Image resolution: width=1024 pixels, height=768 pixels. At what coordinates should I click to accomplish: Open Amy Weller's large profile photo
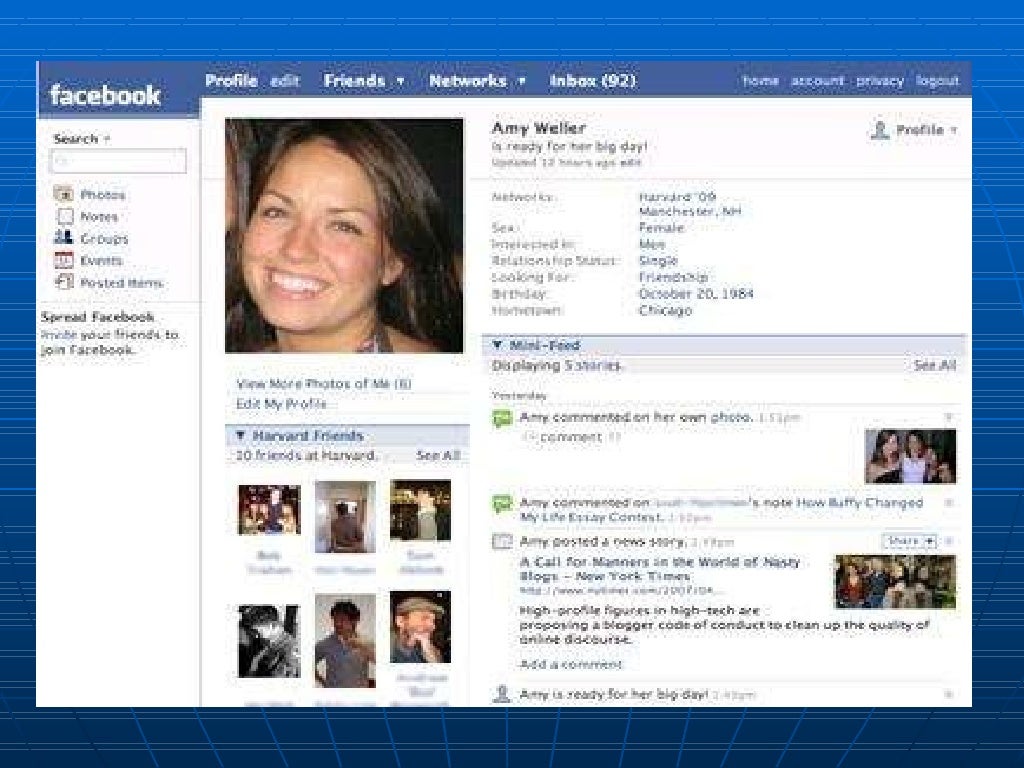(x=344, y=236)
